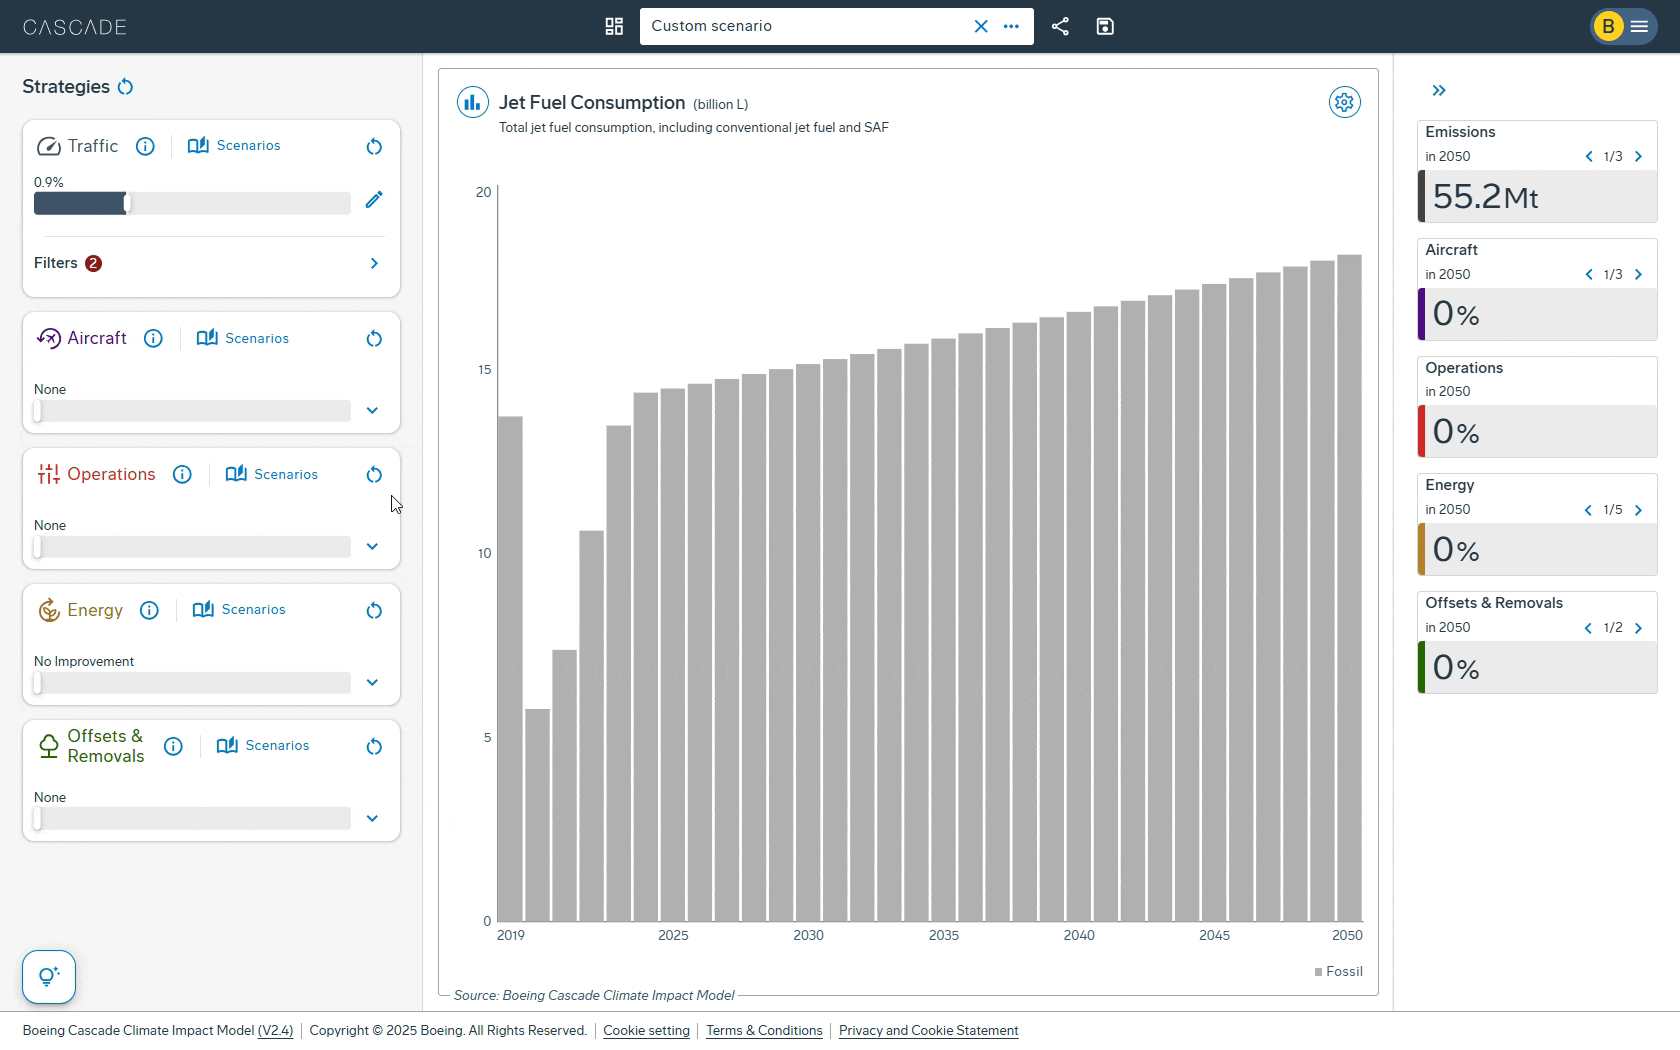This screenshot has width=1680, height=1050.
Task: Click the Traffic growth slider handle
Action: point(127,204)
